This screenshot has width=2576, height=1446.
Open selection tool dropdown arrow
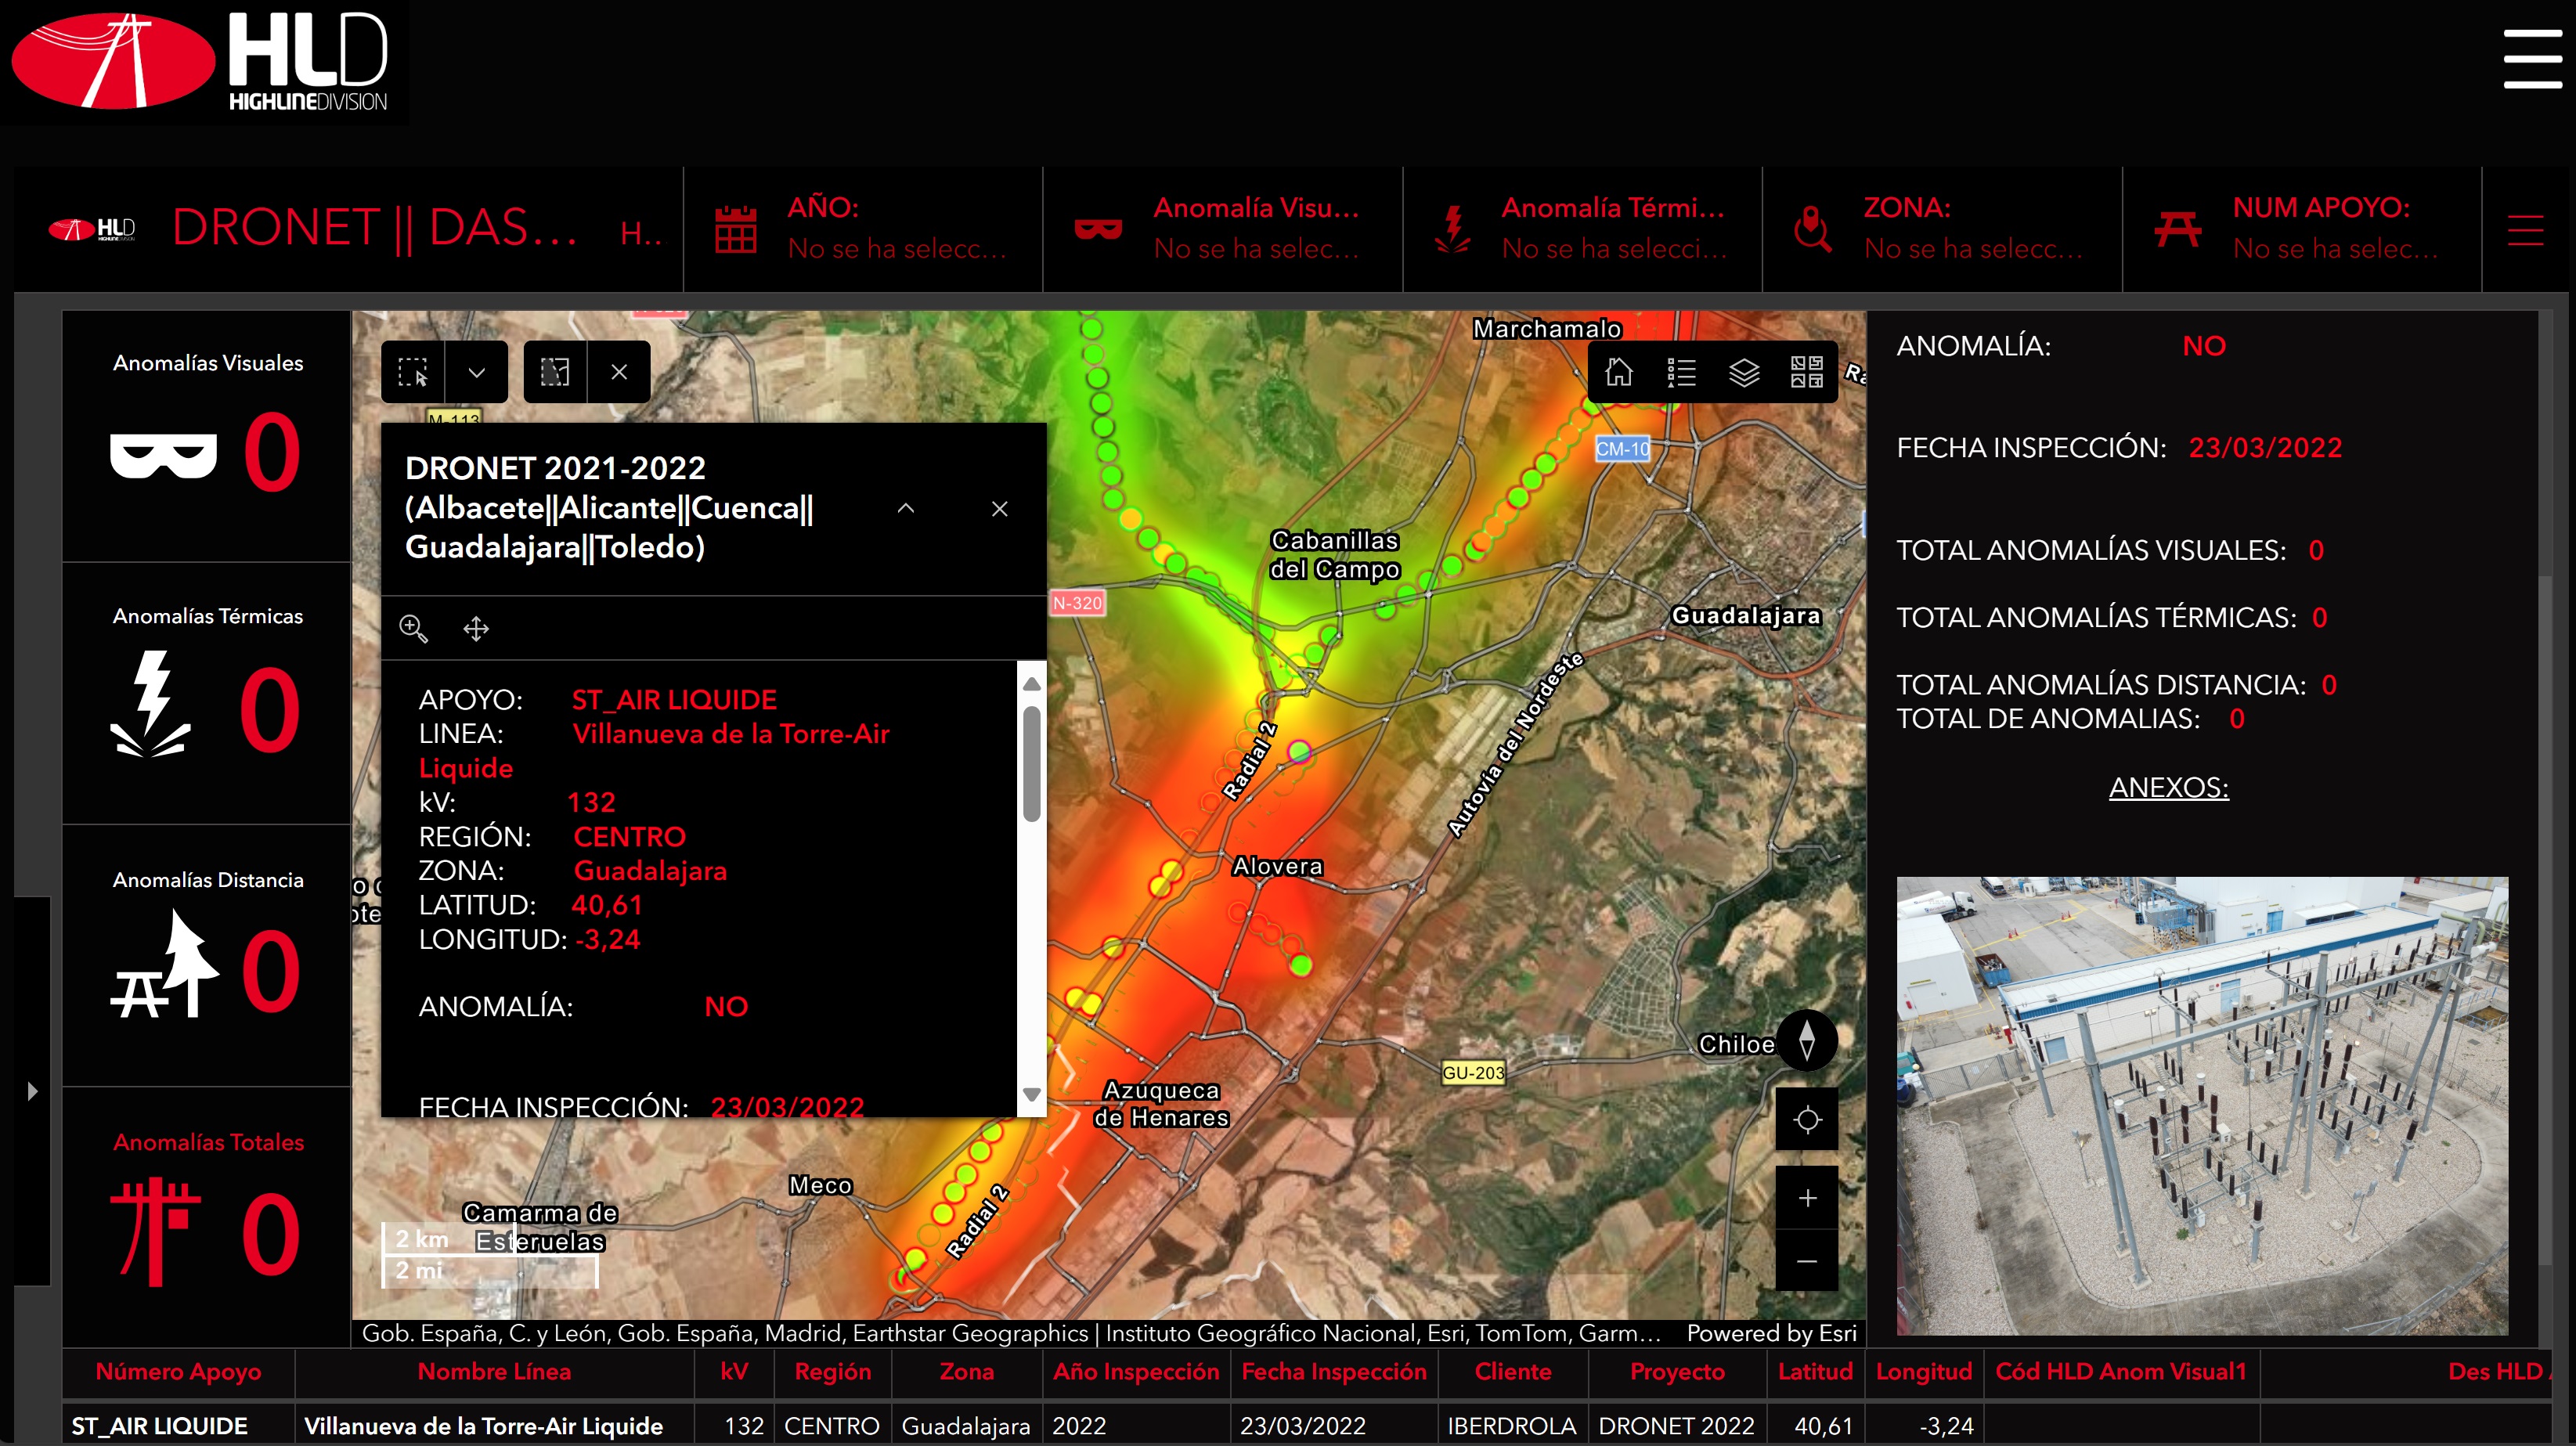click(x=477, y=372)
